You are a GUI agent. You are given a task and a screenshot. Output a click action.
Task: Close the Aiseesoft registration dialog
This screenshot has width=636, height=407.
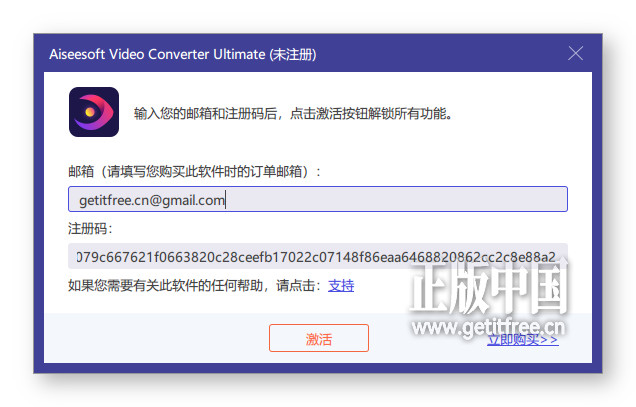click(575, 53)
